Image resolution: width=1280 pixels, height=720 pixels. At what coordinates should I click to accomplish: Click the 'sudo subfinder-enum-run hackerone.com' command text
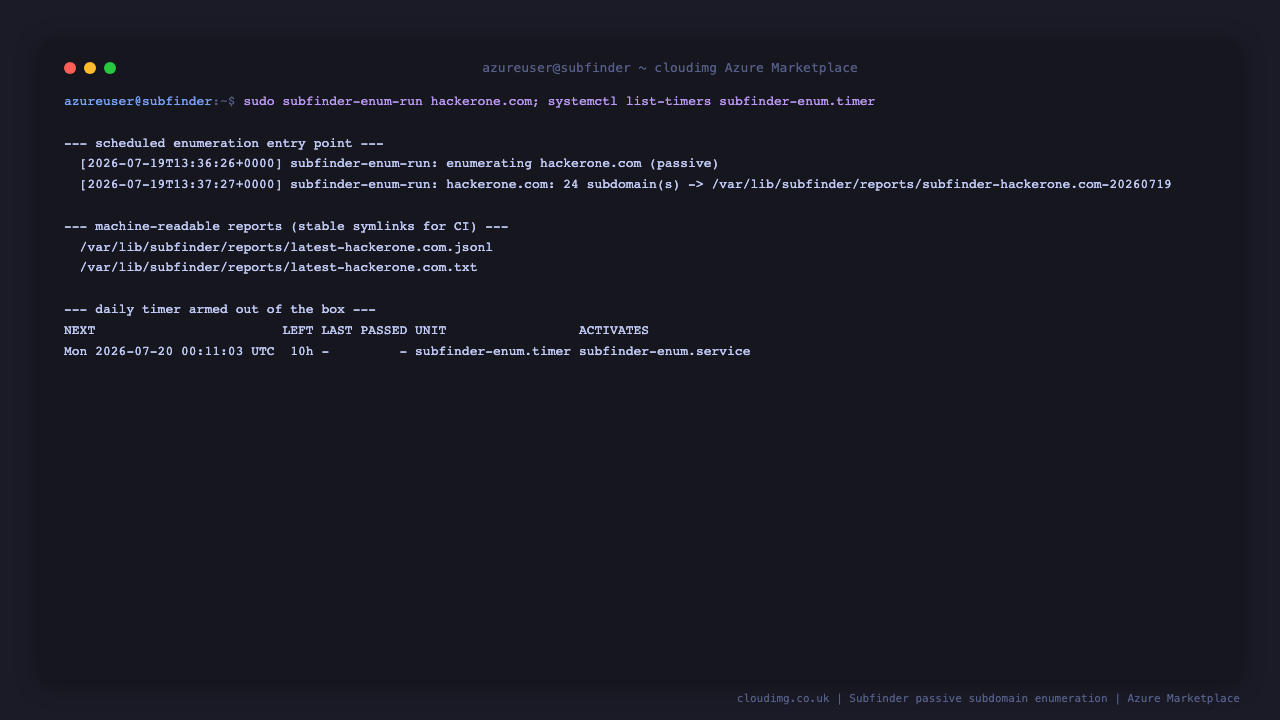click(388, 101)
